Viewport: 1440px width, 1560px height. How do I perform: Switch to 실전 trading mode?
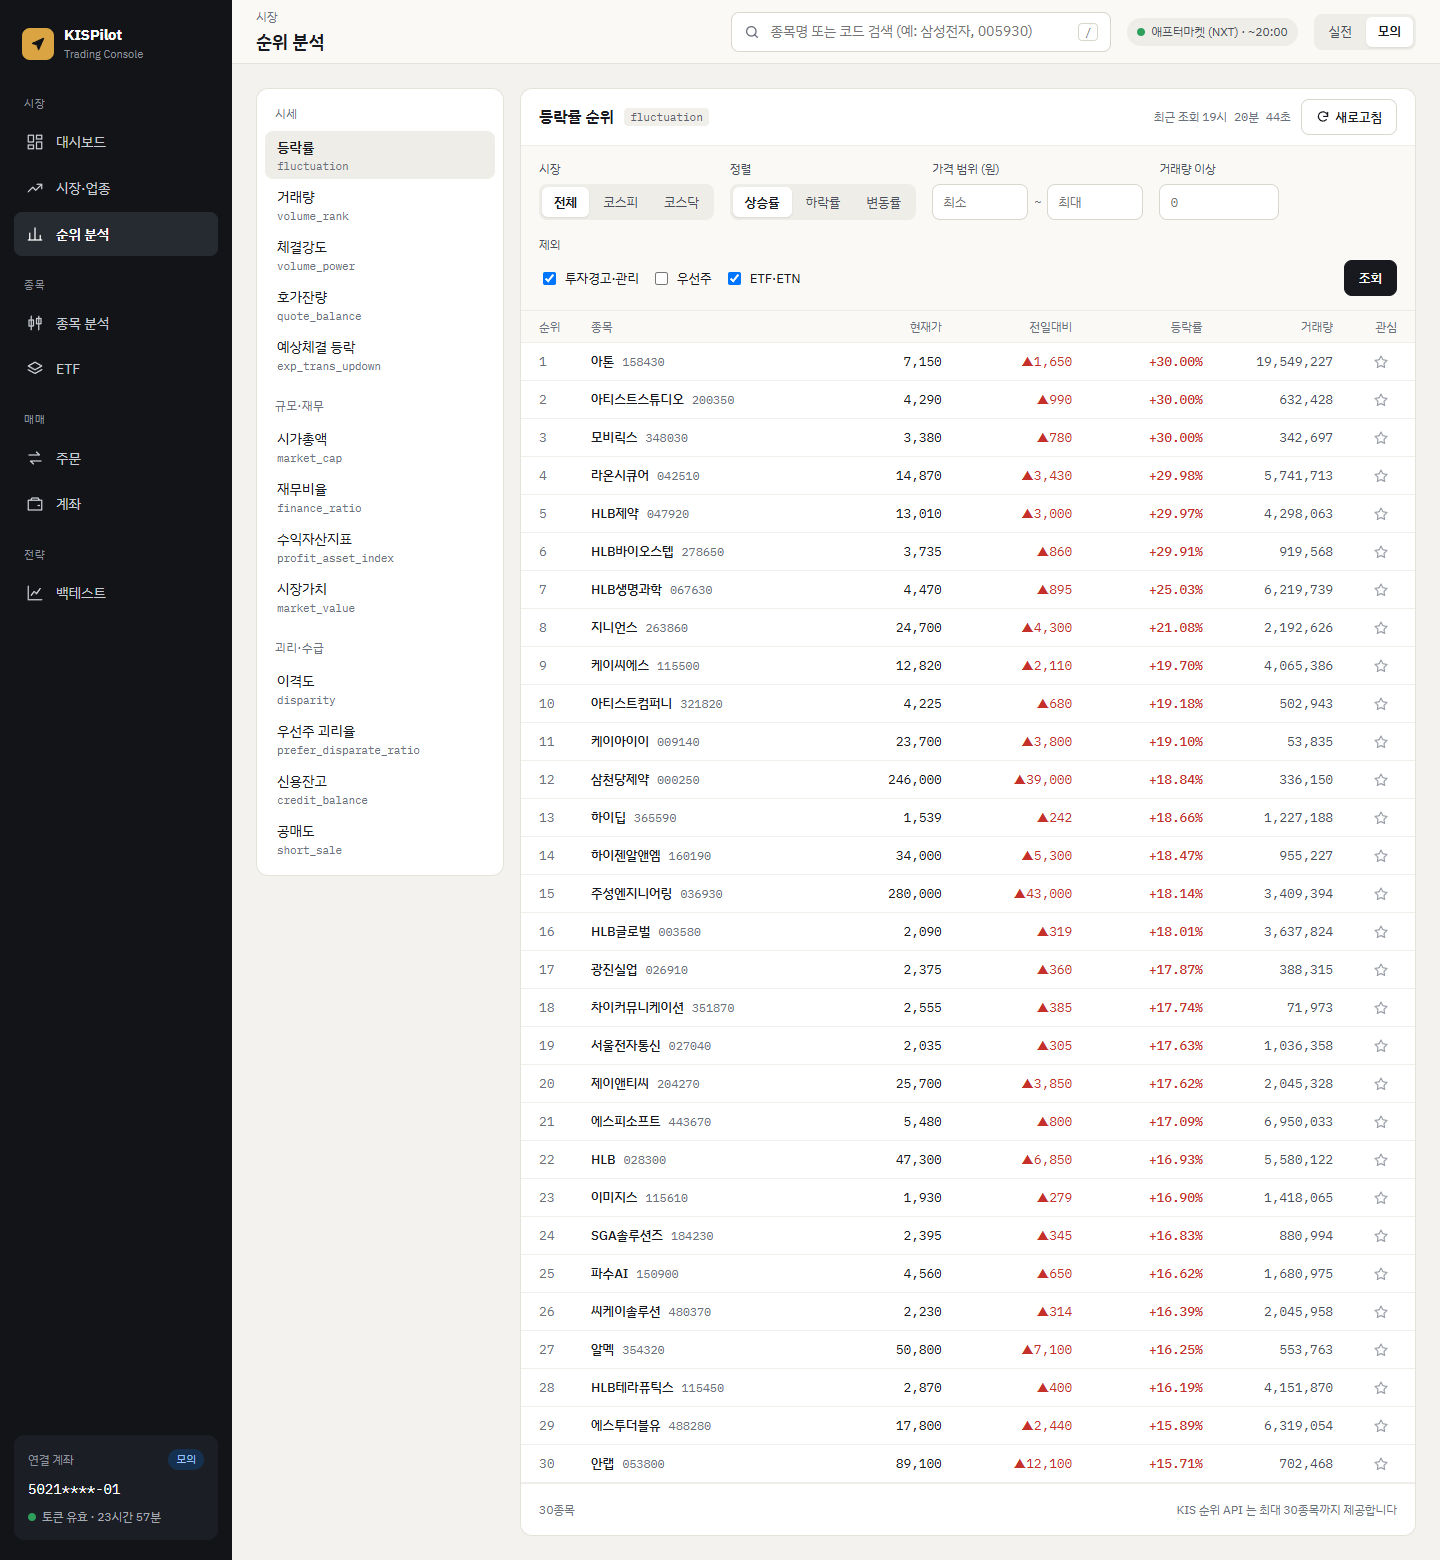[1340, 32]
